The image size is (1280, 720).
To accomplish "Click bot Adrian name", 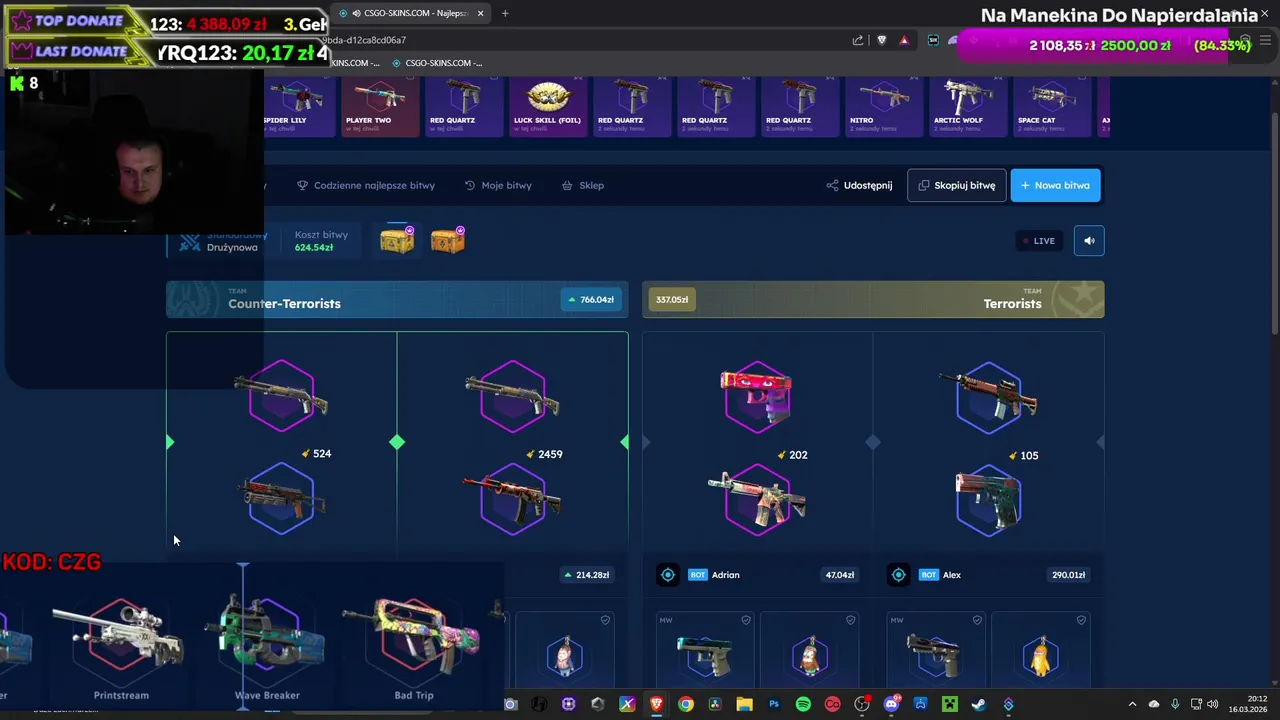I will tap(726, 575).
